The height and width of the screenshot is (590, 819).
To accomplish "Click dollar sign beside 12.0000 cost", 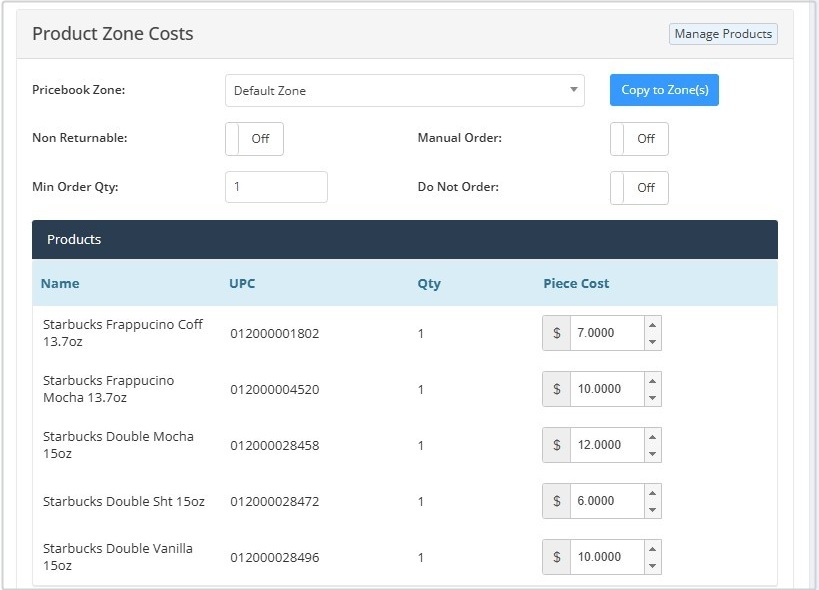I will click(557, 445).
